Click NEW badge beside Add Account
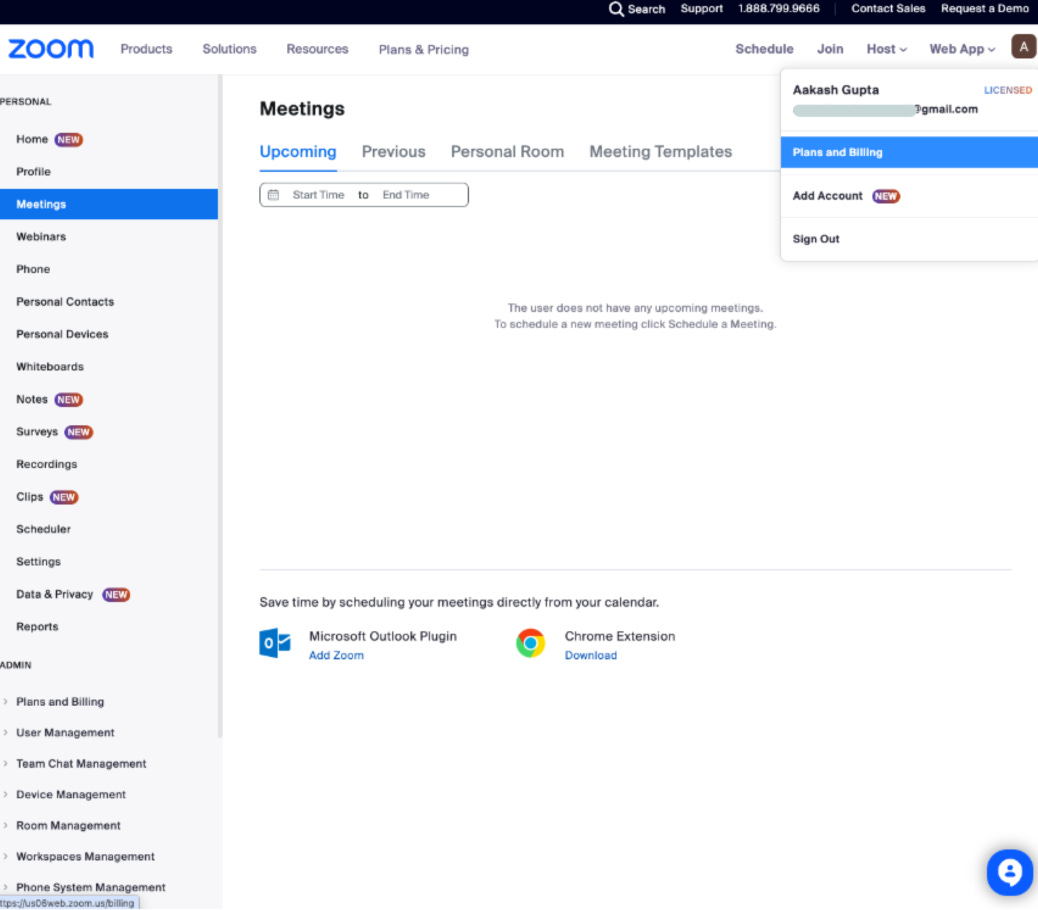1038x910 pixels. point(886,197)
